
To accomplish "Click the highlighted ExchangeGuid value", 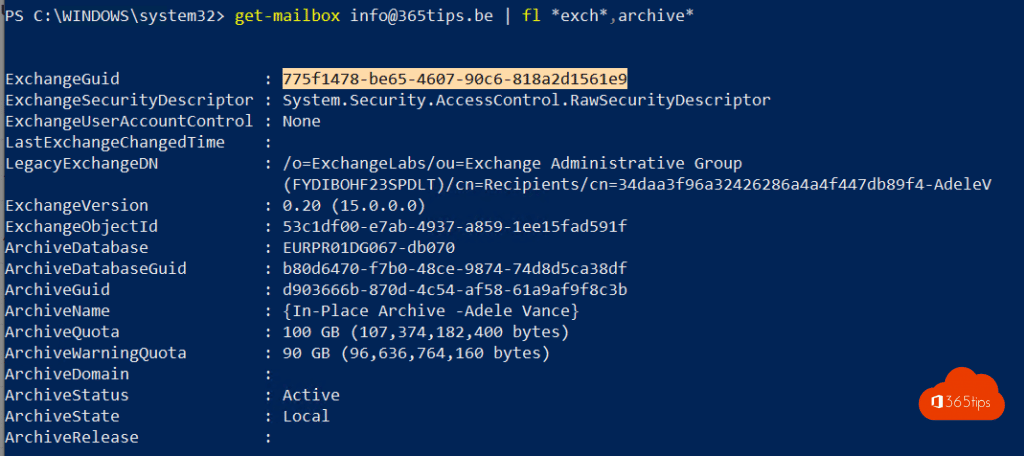I will pos(454,79).
